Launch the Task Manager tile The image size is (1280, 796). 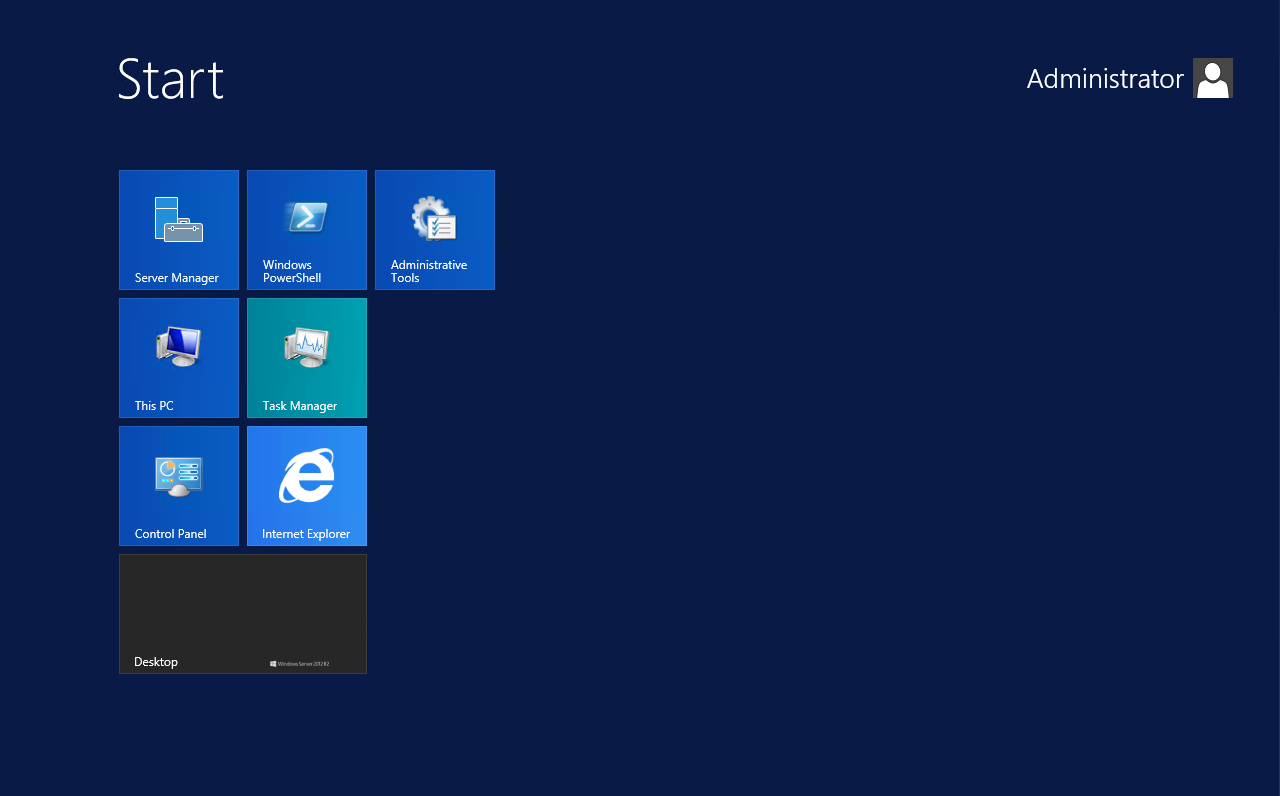tap(307, 358)
